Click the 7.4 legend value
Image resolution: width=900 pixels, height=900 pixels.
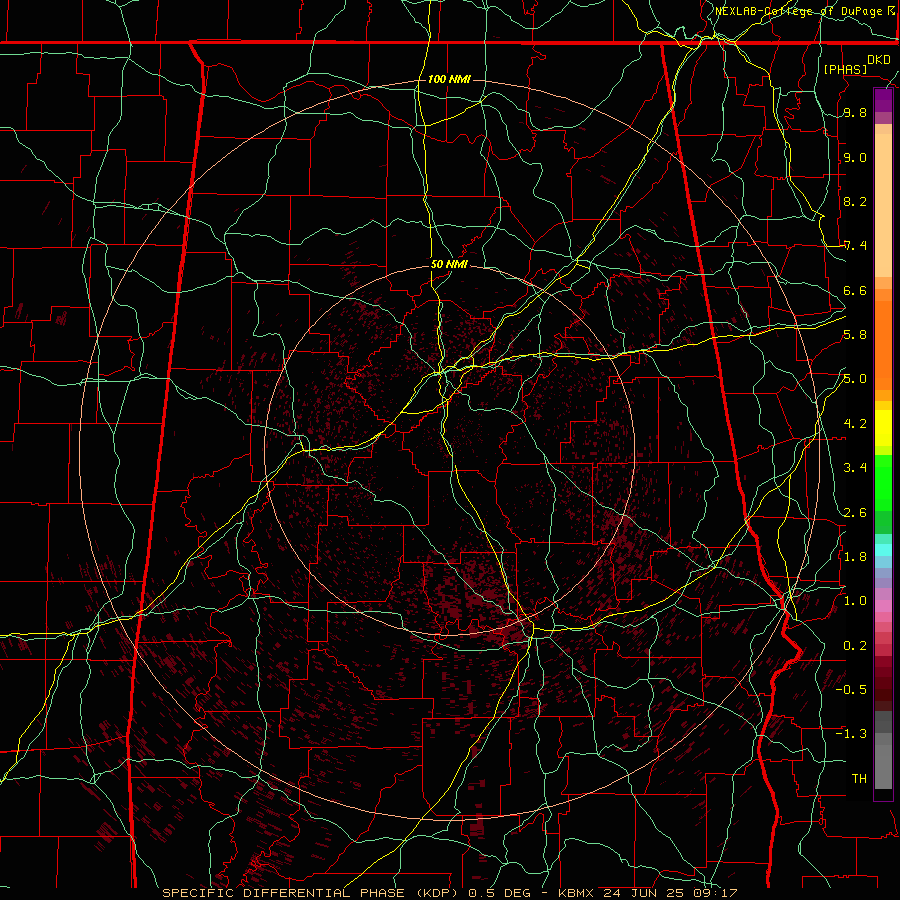(855, 246)
